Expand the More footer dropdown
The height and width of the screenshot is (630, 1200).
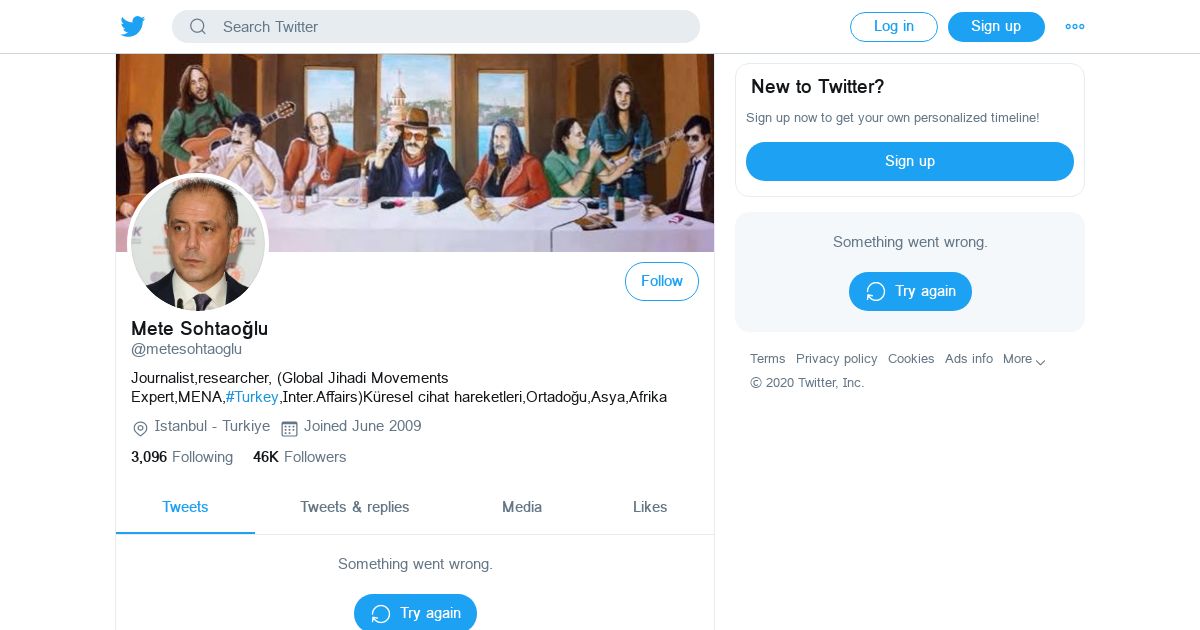pos(1025,360)
